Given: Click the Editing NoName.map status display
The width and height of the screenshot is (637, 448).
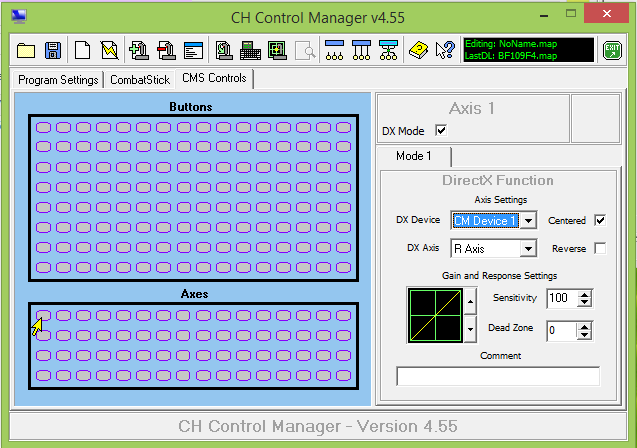Looking at the screenshot, I should (511, 44).
